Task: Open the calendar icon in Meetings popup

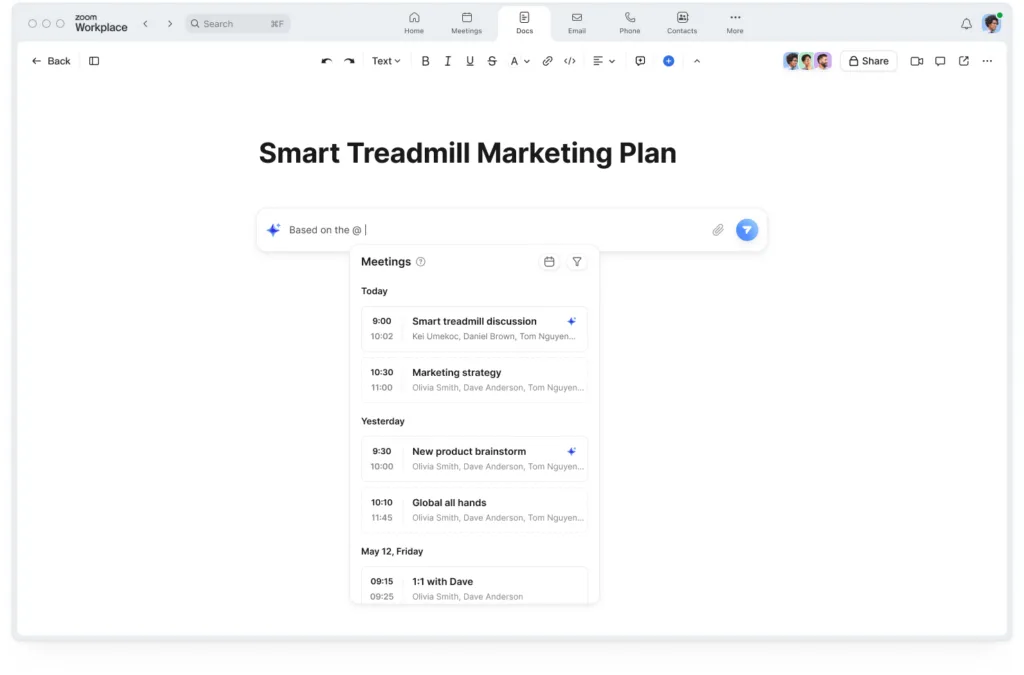Action: click(x=549, y=261)
